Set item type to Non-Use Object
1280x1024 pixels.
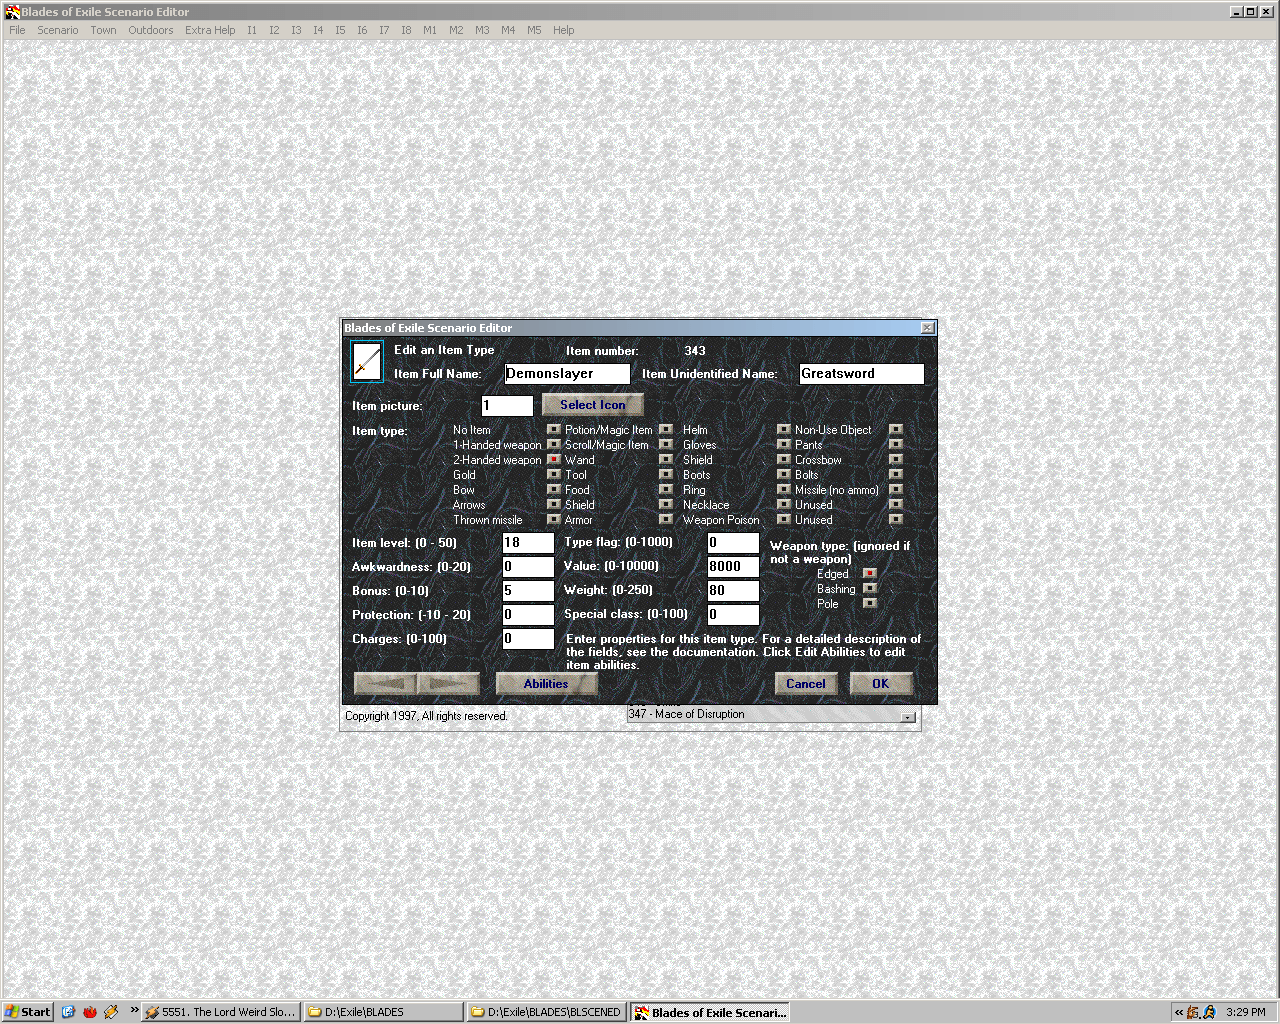tap(896, 430)
